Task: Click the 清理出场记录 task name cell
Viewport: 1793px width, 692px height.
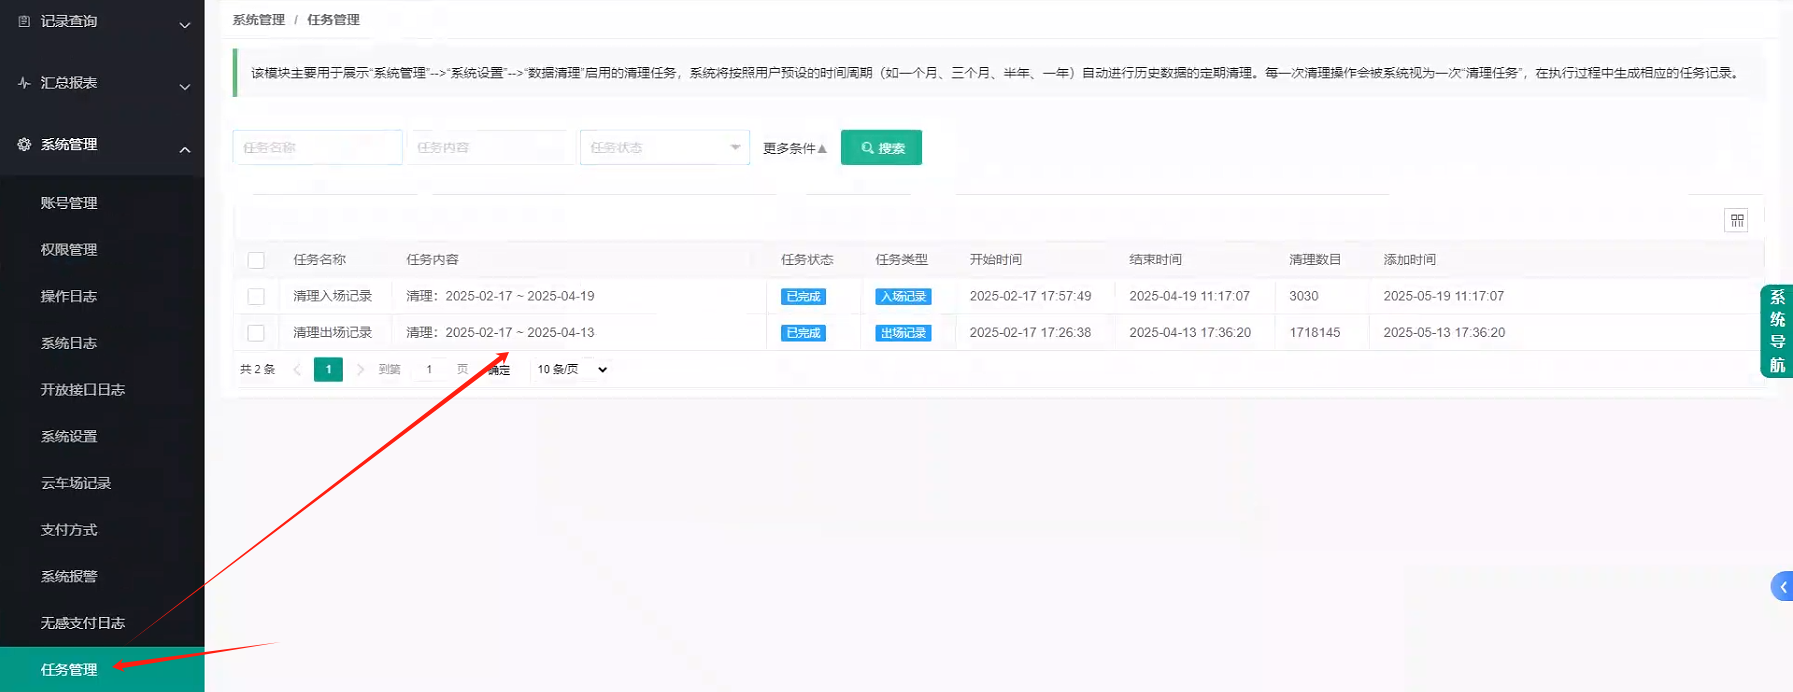Action: coord(332,332)
